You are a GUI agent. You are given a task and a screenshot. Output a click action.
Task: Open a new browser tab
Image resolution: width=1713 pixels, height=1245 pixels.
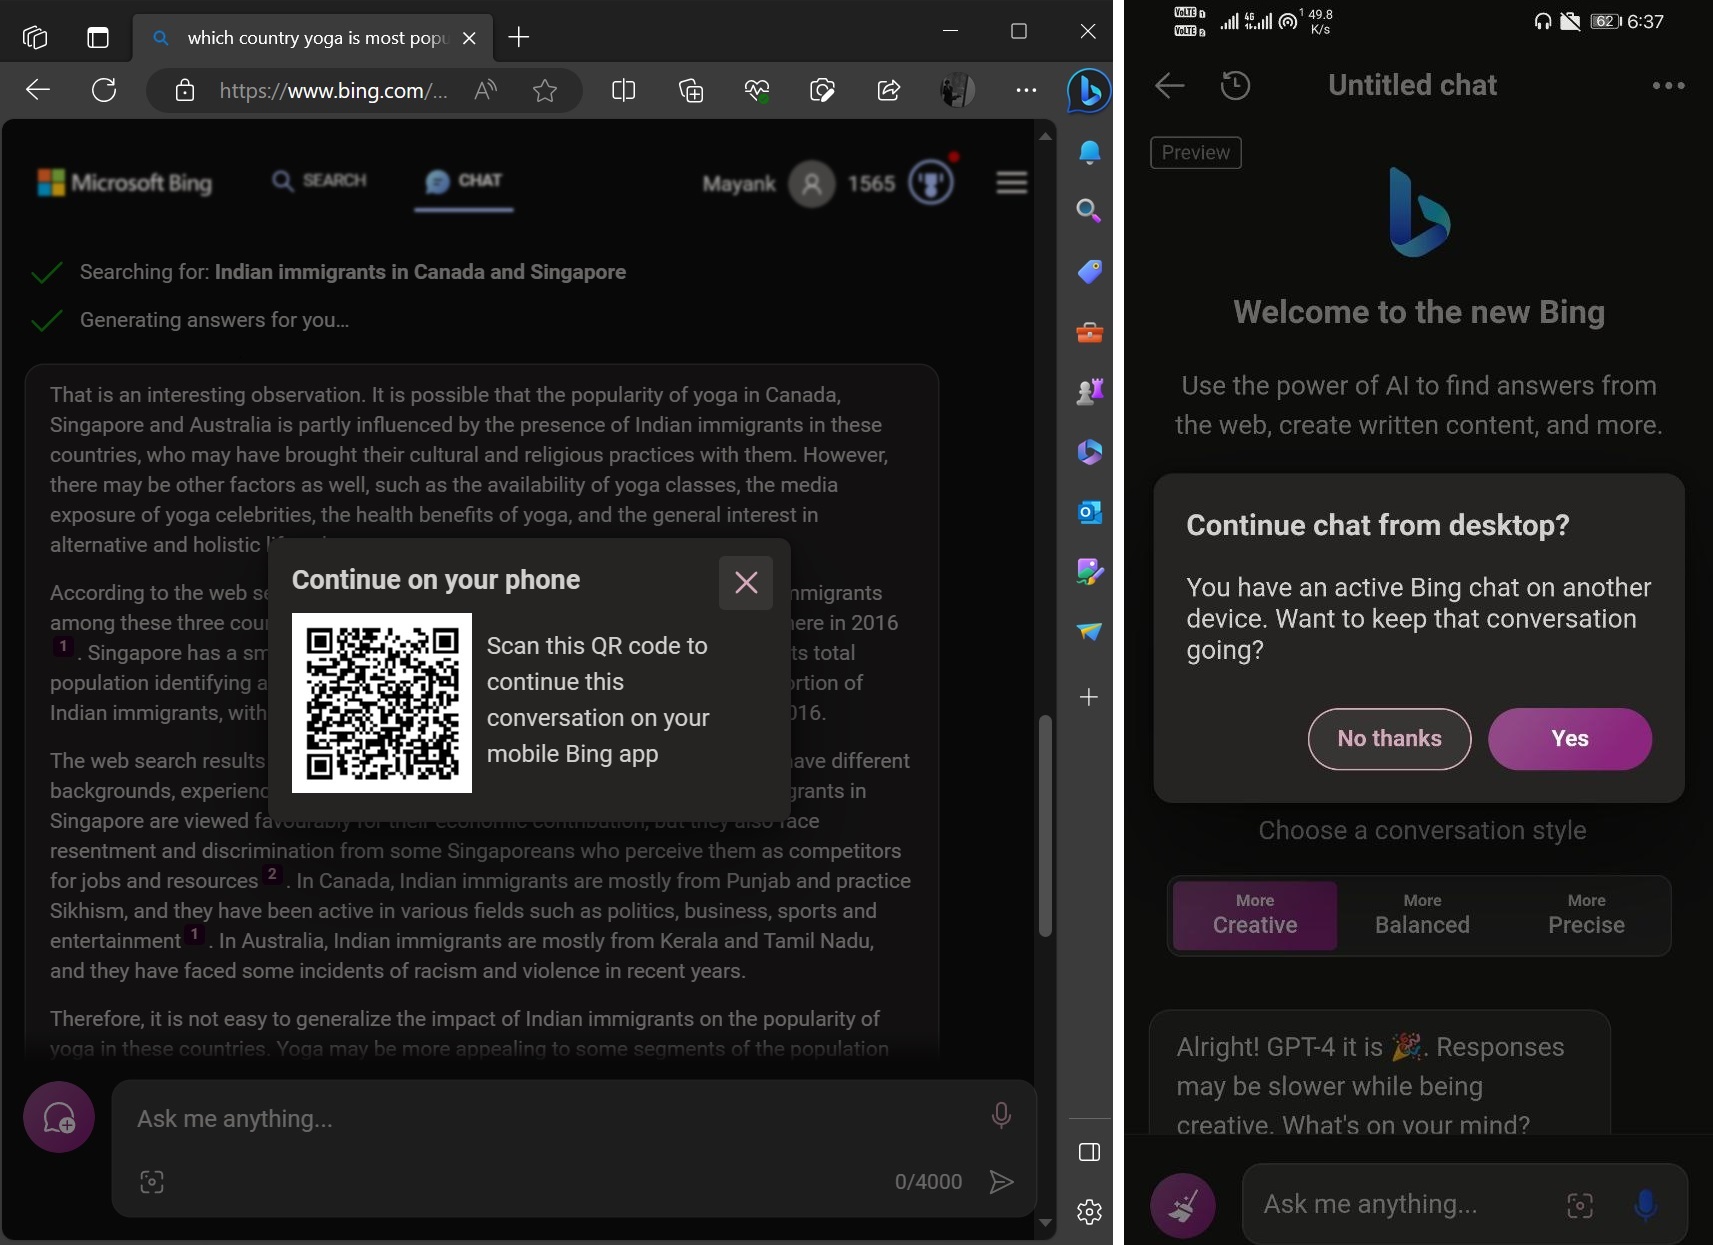click(519, 38)
